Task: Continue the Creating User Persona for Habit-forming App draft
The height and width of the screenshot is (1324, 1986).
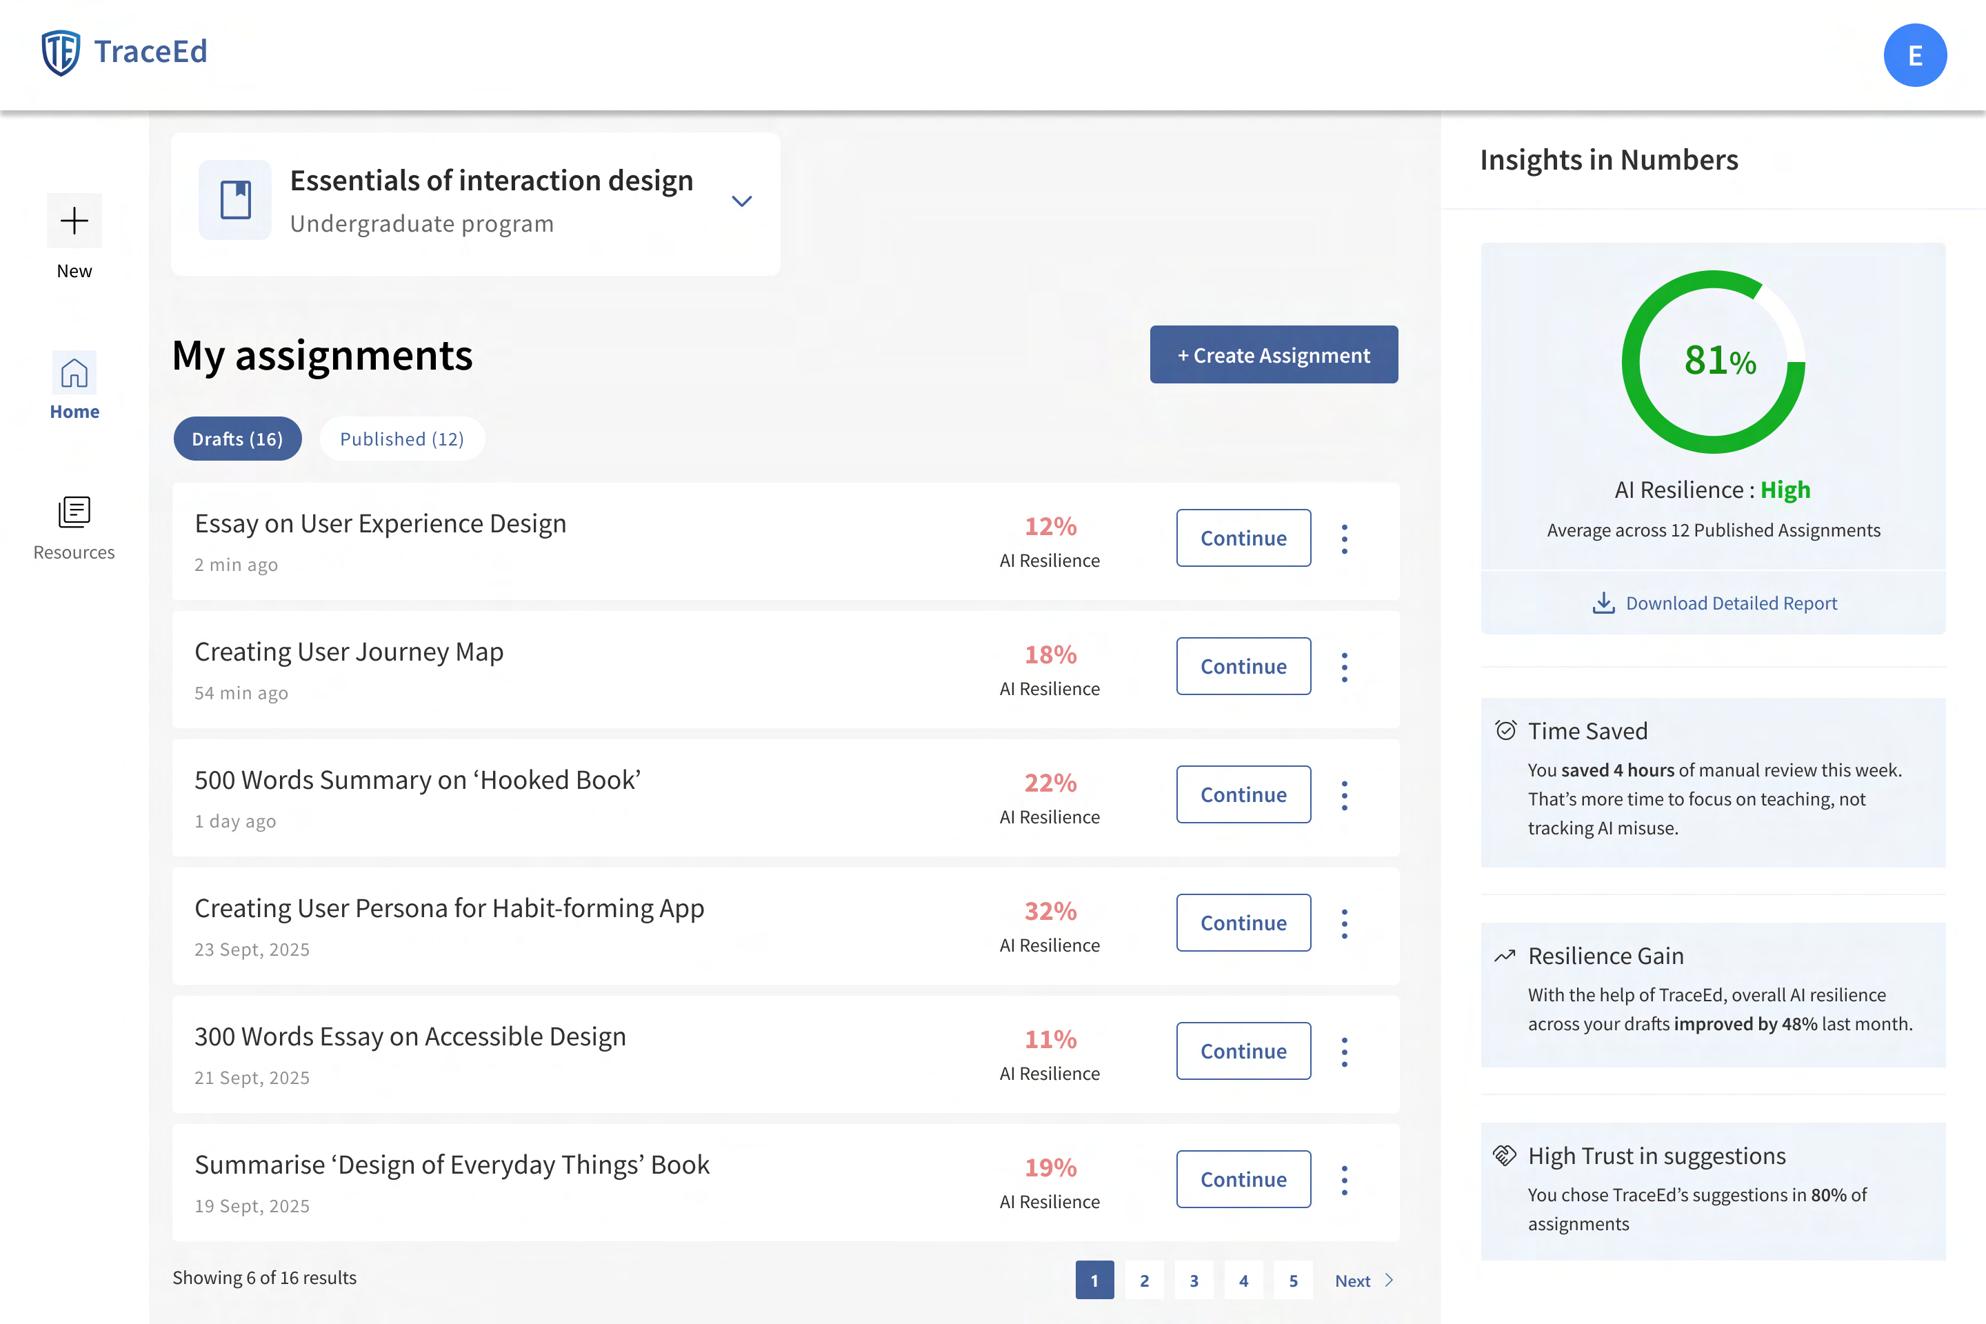Action: point(1243,923)
